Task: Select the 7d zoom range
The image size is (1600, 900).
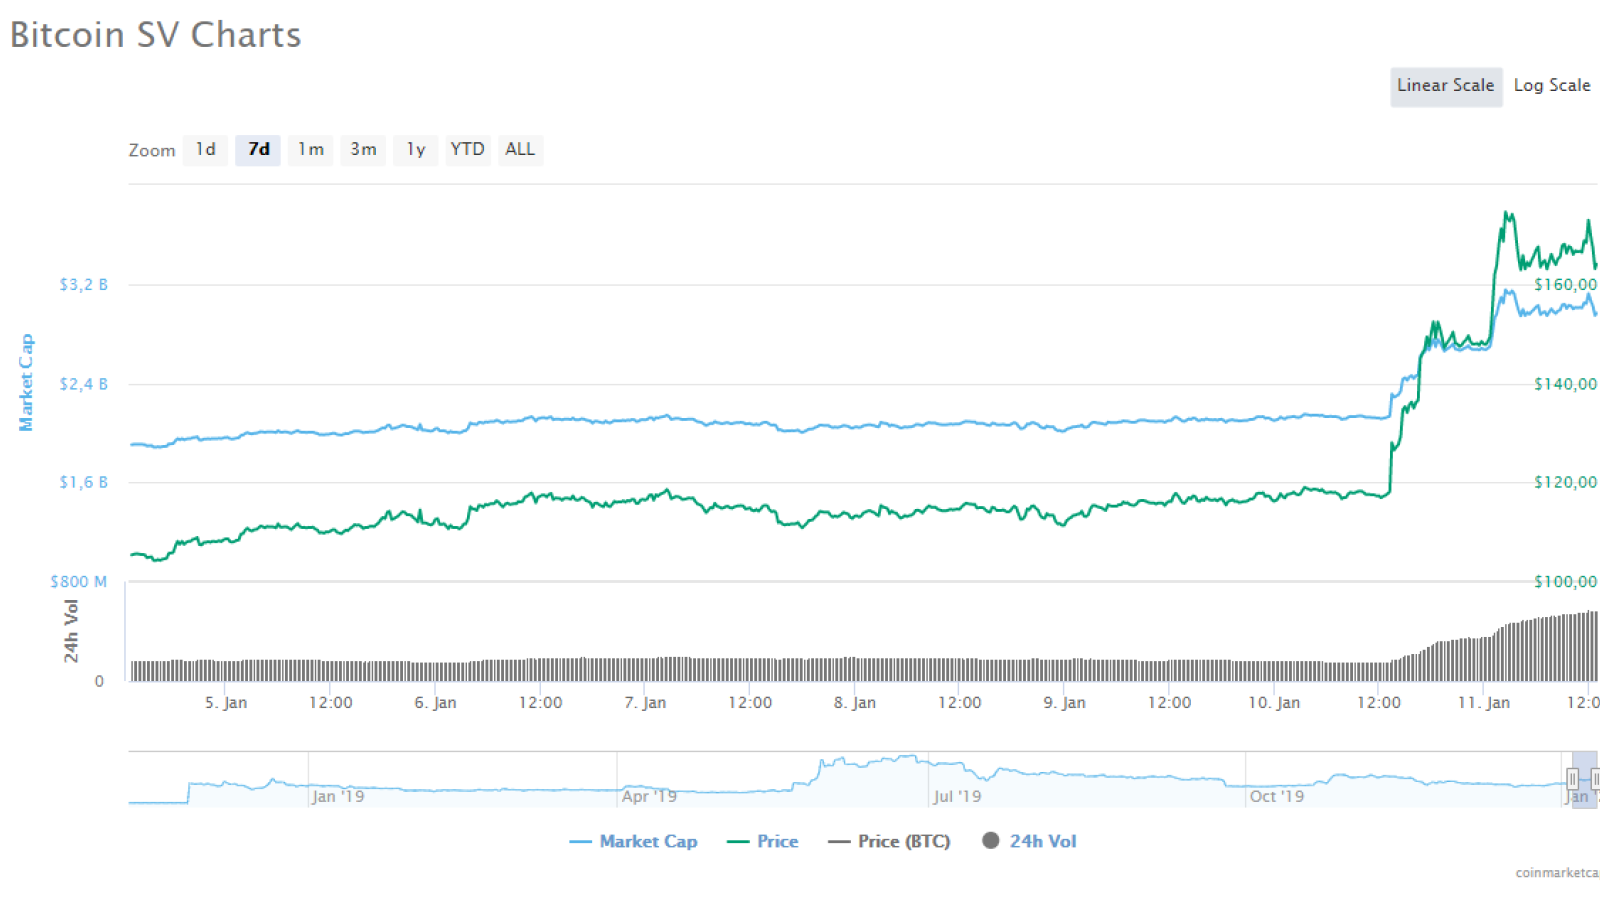Action: [x=258, y=150]
